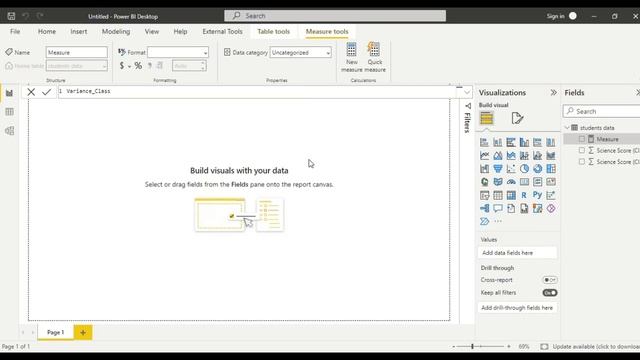Image resolution: width=640 pixels, height=360 pixels.
Task: Zoom out with the minus button
Action: point(453,347)
